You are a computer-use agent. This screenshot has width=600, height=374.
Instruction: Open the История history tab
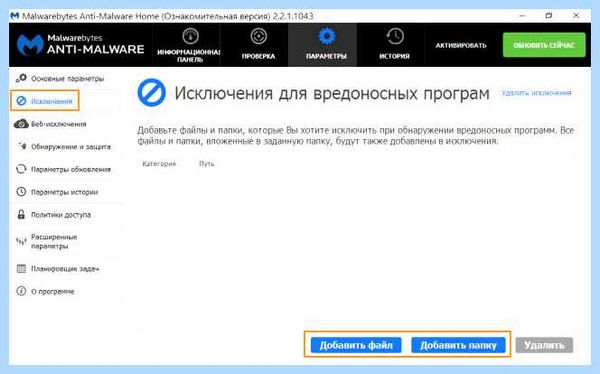[x=395, y=45]
